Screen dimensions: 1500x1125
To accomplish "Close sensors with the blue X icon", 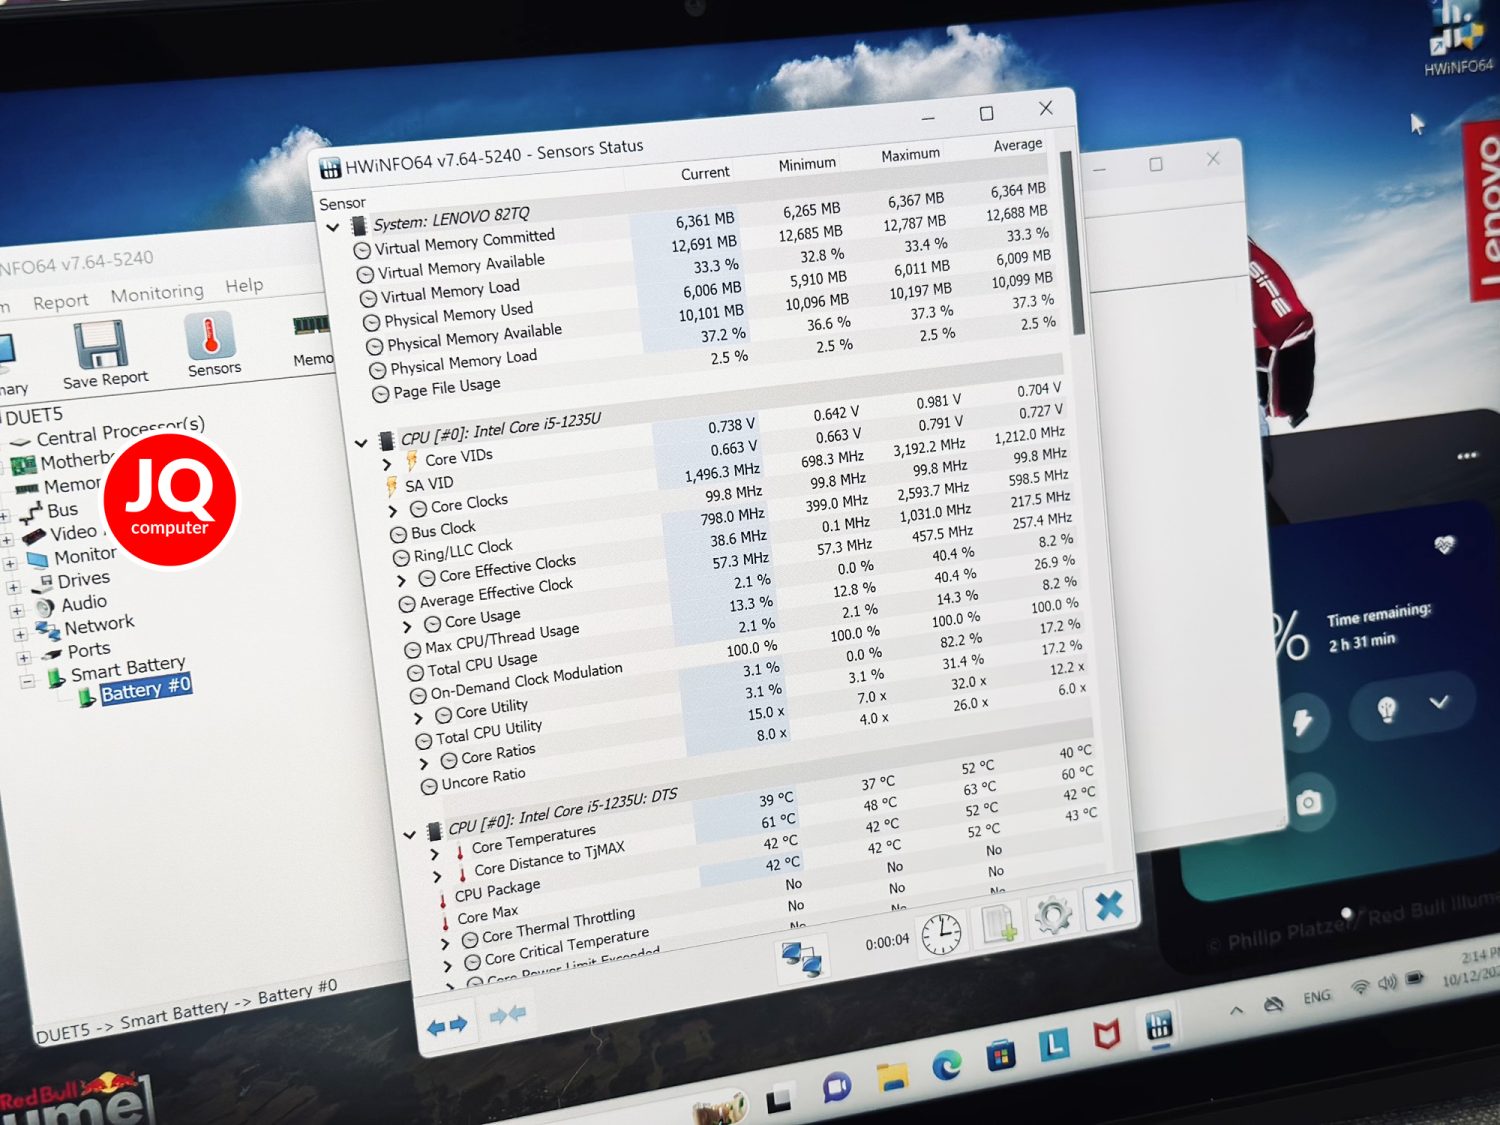I will point(1109,905).
